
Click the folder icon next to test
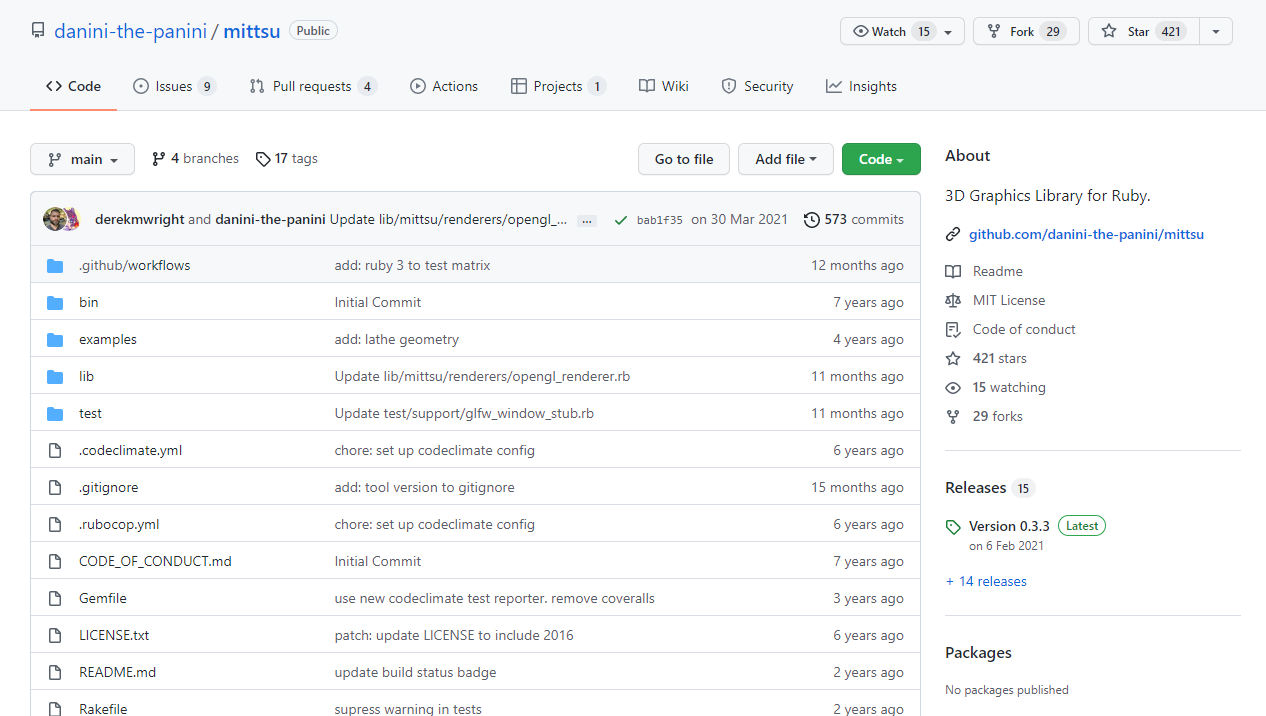point(55,413)
